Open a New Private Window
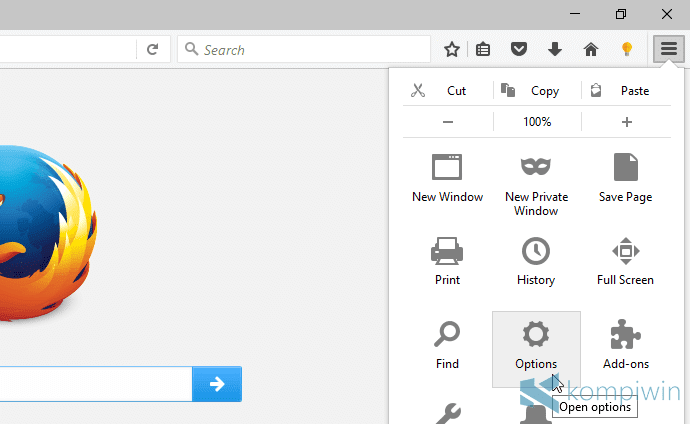Screen dimensions: 690x424 [x=536, y=185]
